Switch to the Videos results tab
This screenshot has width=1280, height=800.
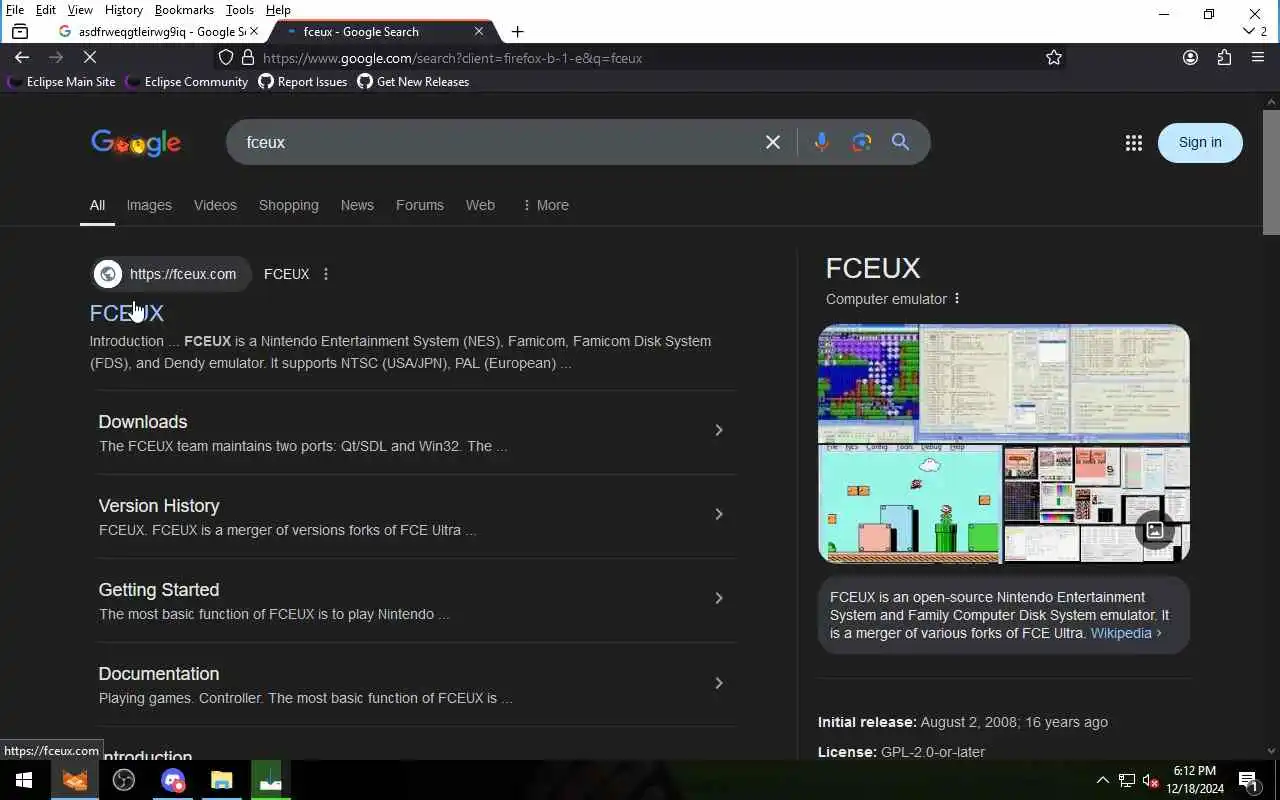[x=215, y=205]
